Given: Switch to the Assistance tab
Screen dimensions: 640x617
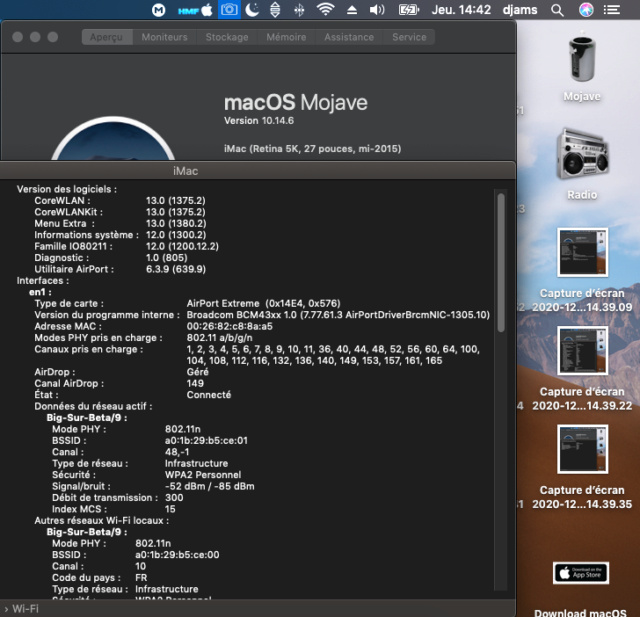Looking at the screenshot, I should click(x=349, y=37).
